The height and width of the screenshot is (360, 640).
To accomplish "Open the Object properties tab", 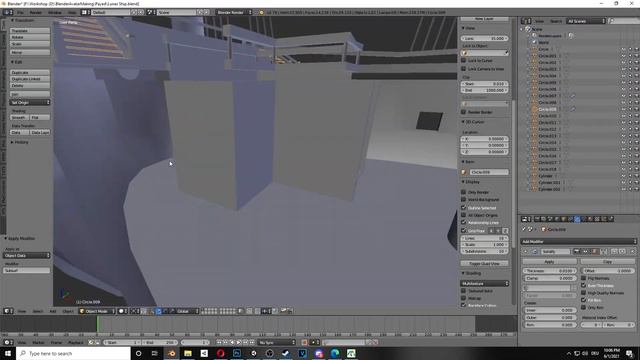I will point(564,219).
